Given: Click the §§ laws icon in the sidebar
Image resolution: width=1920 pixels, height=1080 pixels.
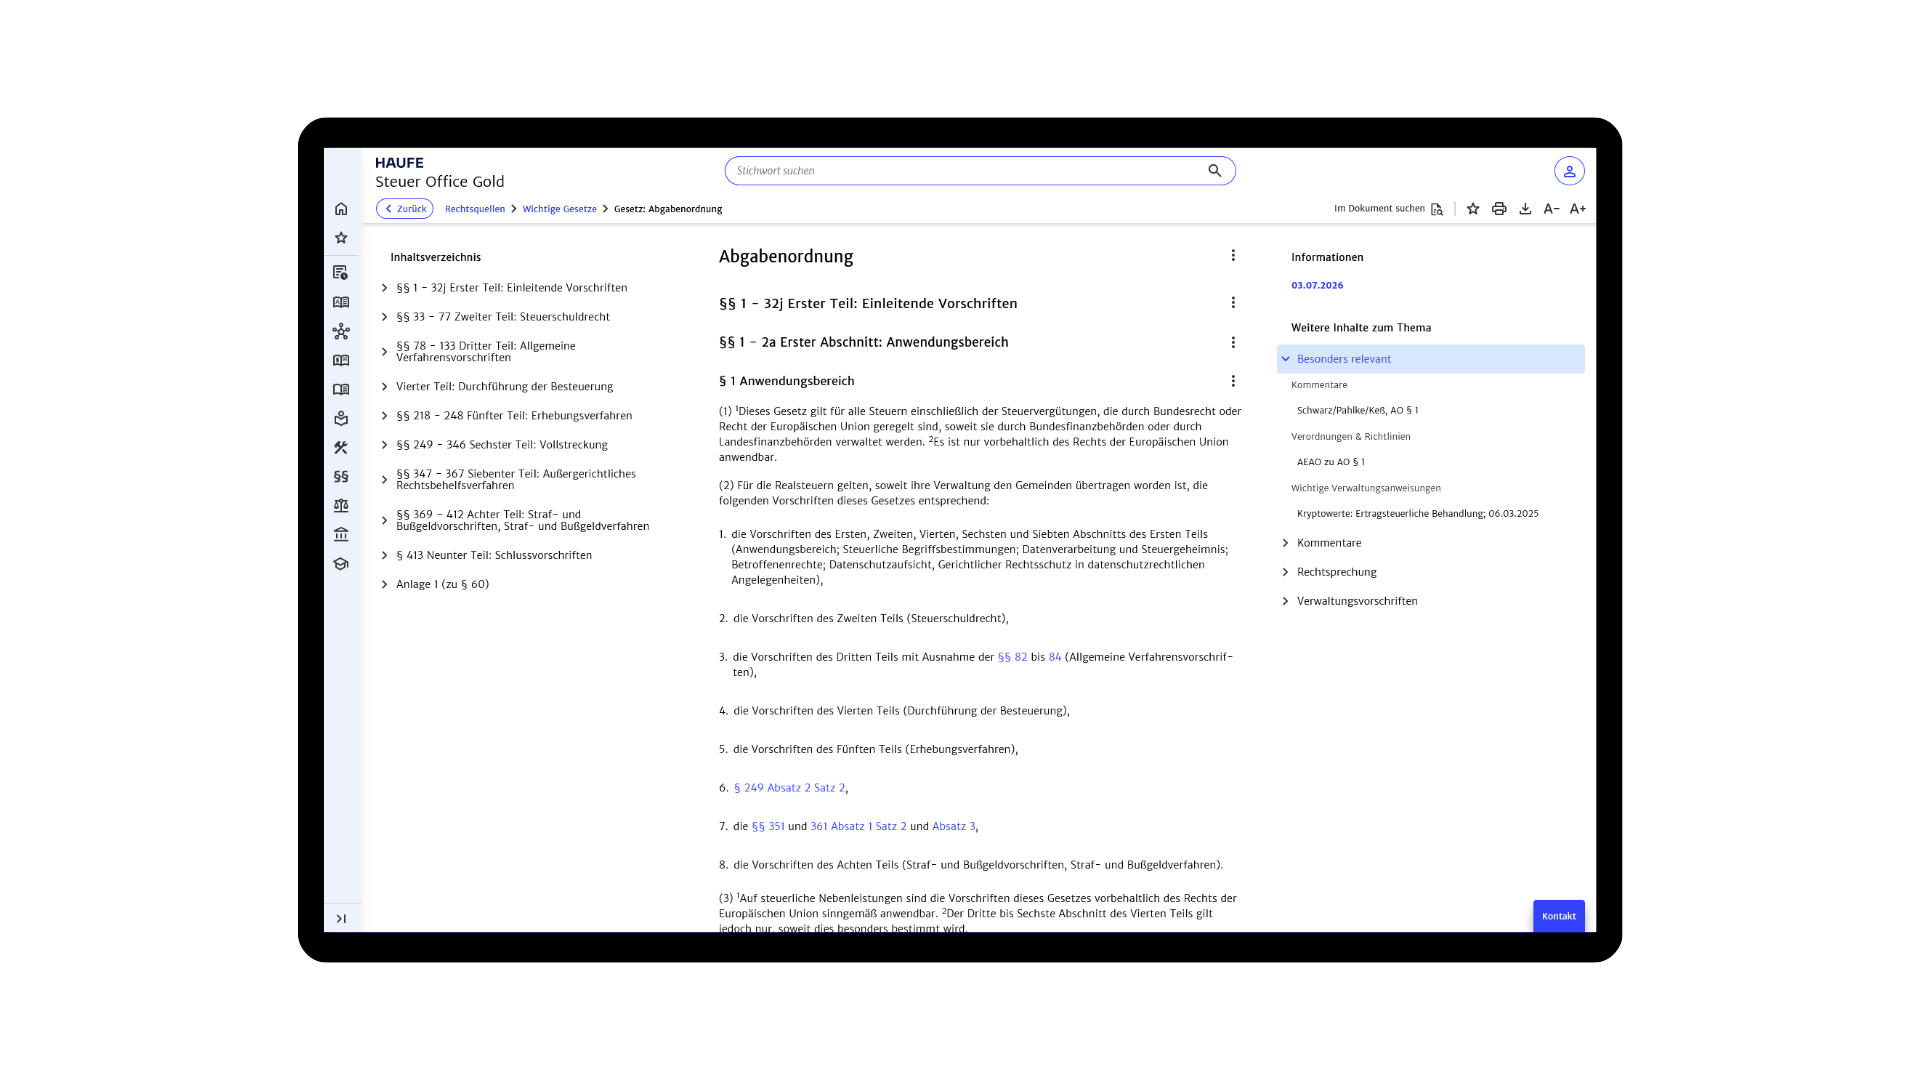Looking at the screenshot, I should 341,477.
